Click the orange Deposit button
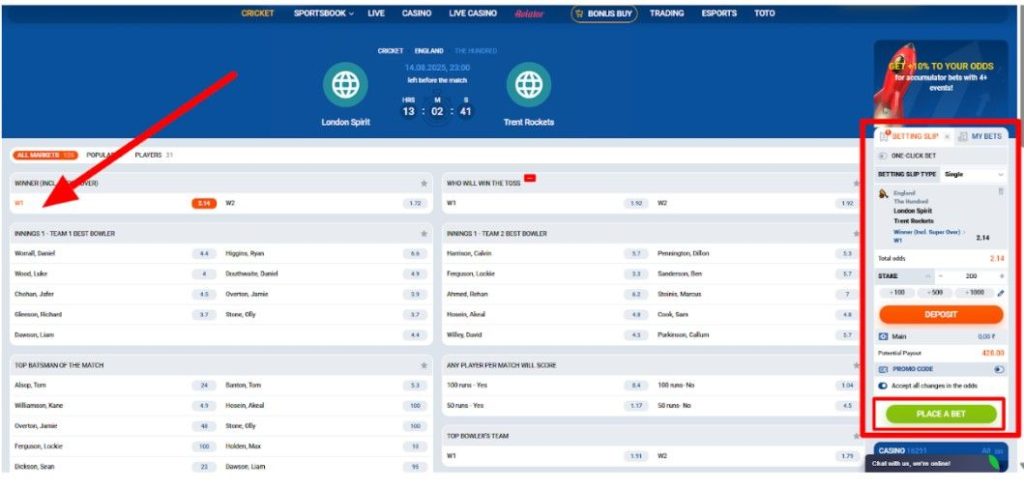This screenshot has width=1024, height=488. click(x=940, y=314)
